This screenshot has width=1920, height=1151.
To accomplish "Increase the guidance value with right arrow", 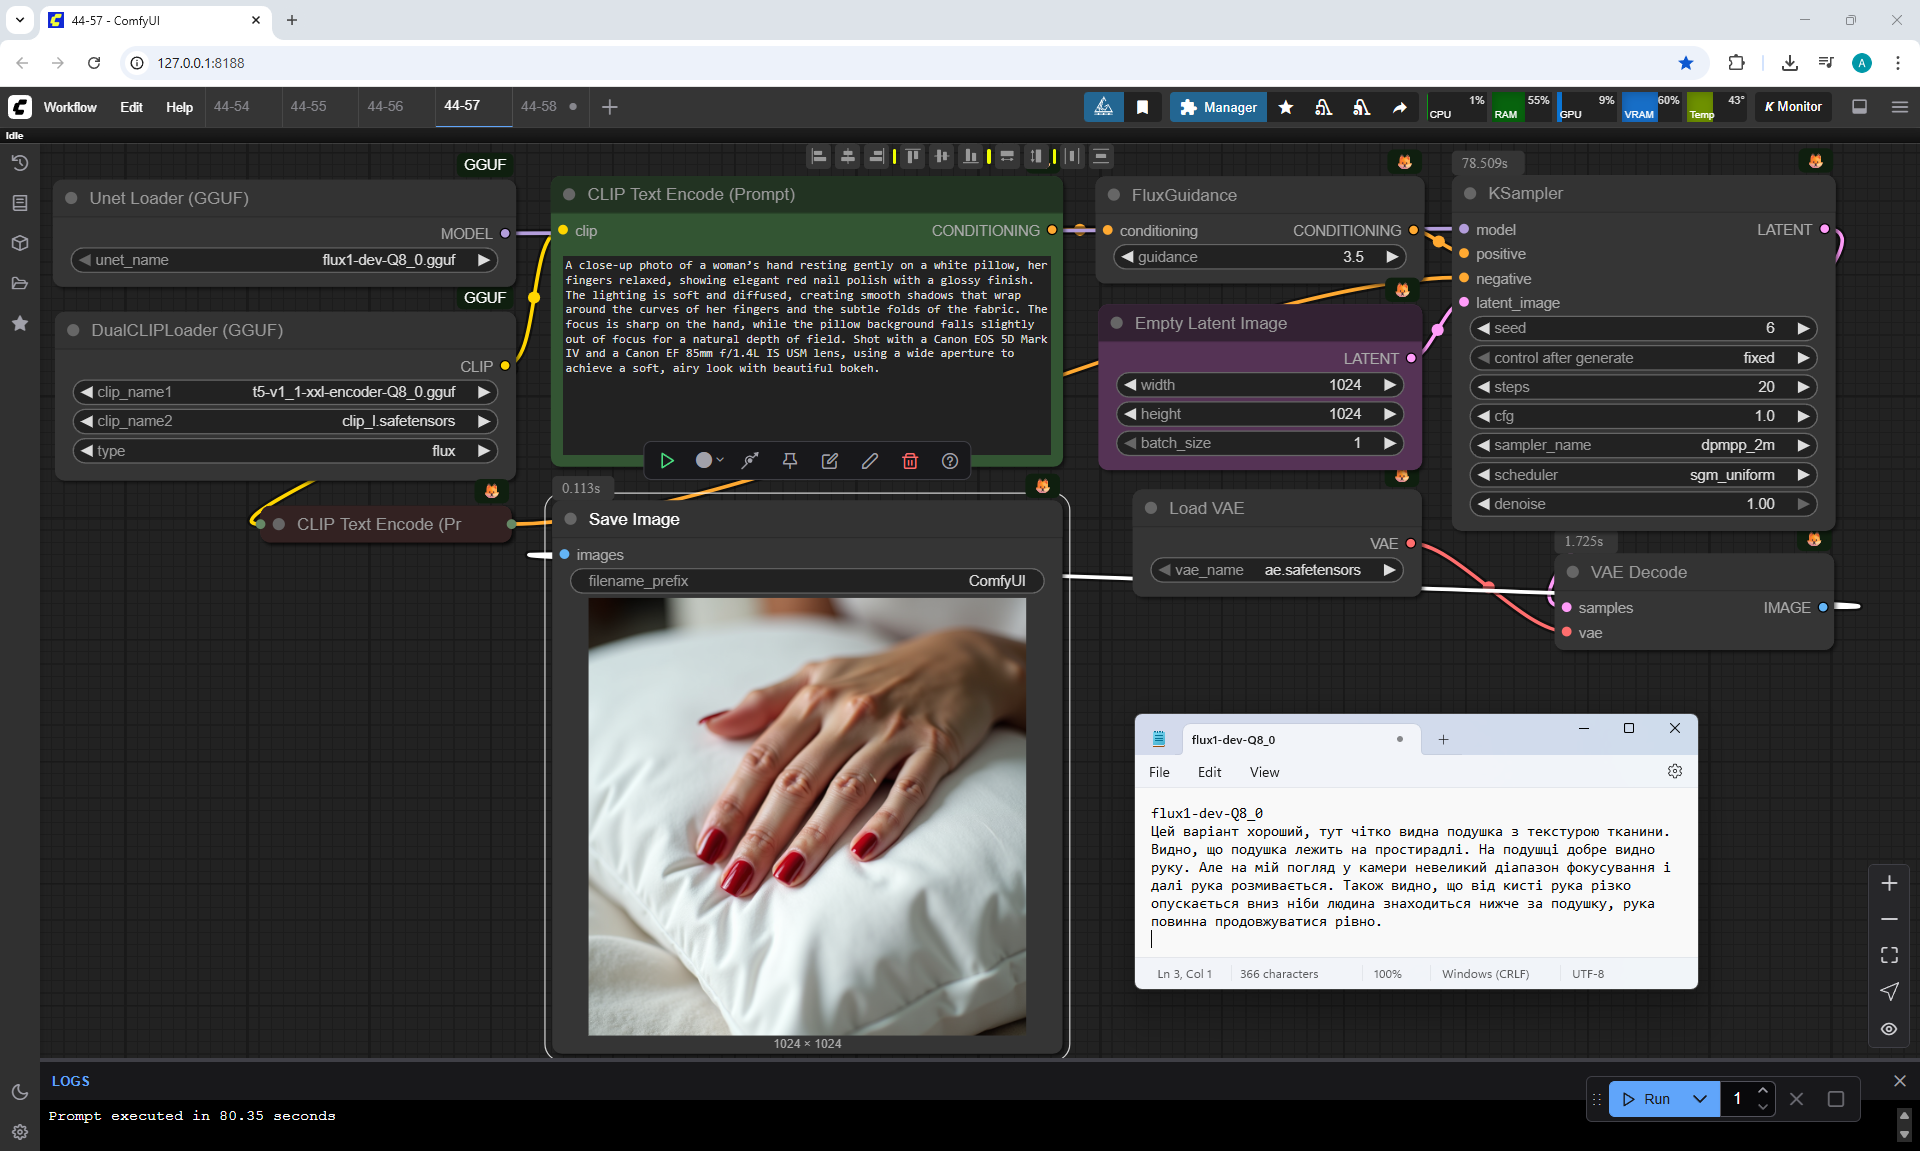I will [1391, 257].
